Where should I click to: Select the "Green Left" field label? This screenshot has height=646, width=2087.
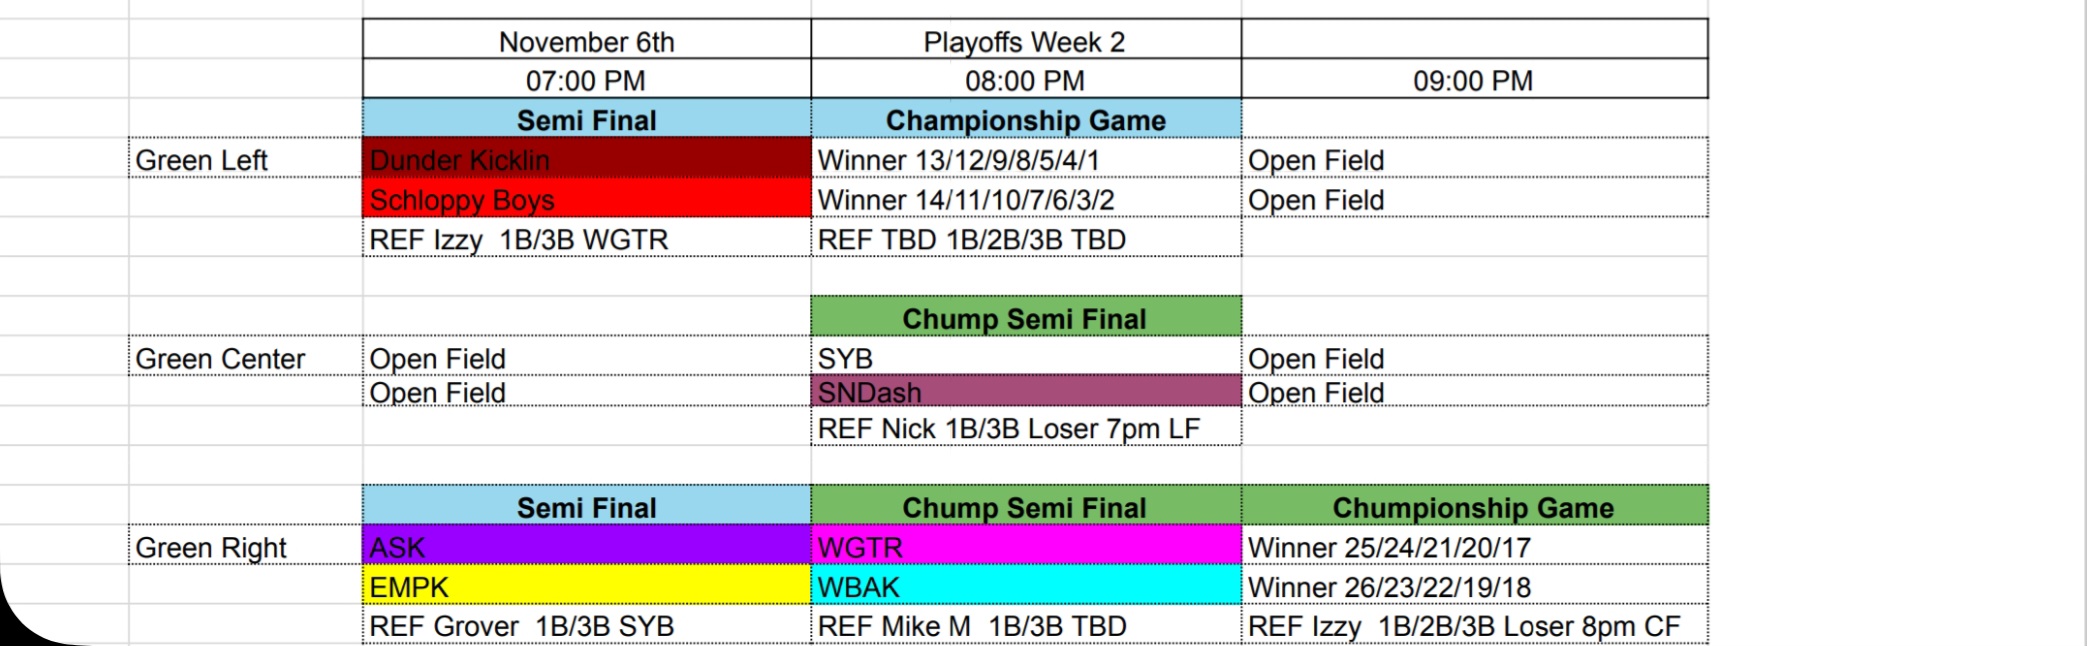click(x=245, y=159)
